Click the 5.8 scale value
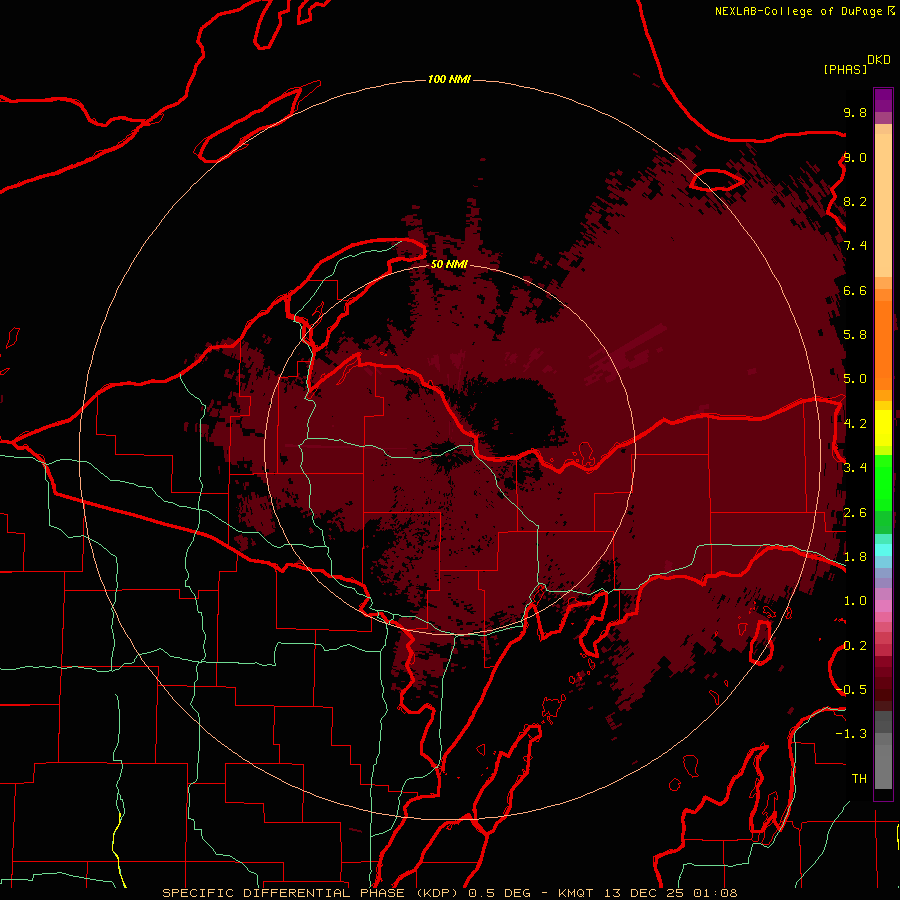Screen dimensions: 900x900 click(855, 335)
